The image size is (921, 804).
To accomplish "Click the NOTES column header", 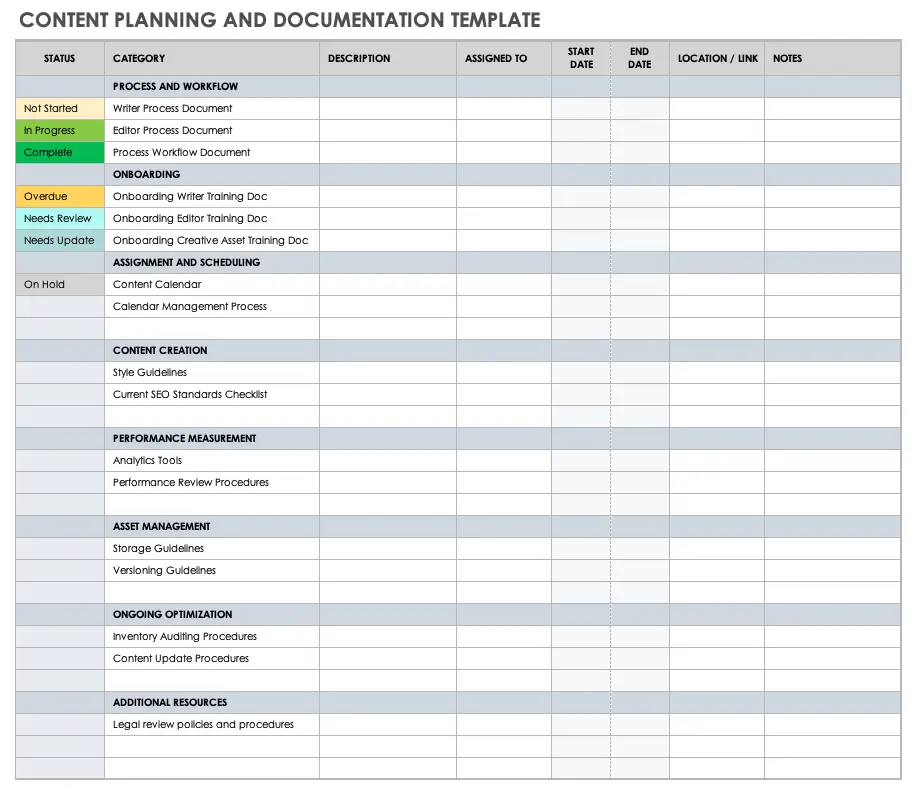I will pos(832,58).
